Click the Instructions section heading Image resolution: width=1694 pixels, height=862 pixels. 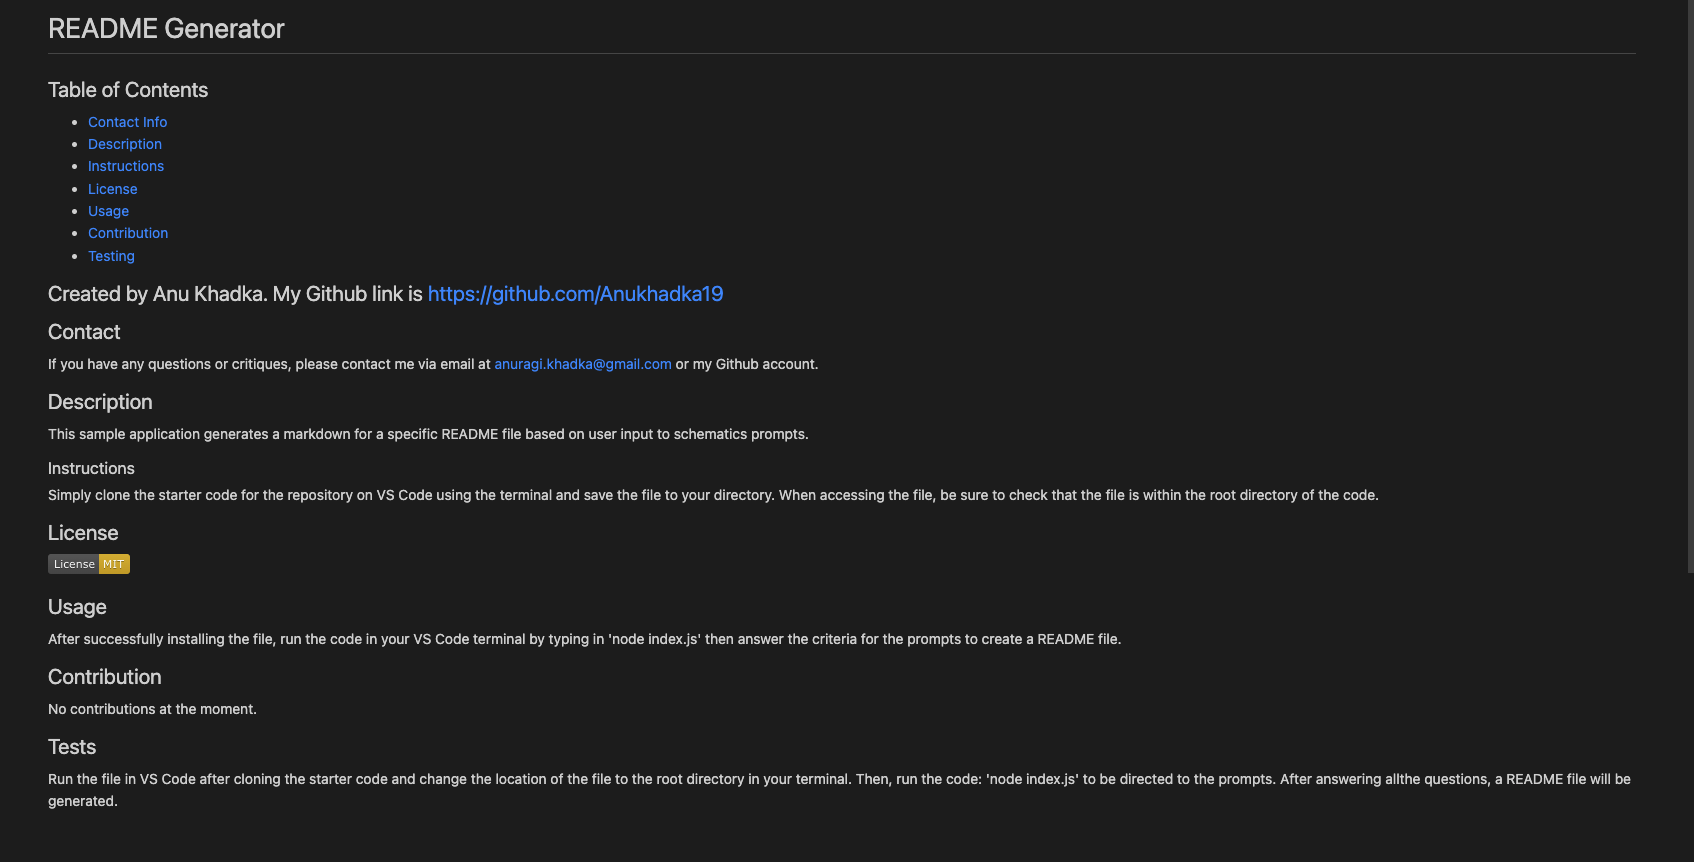pyautogui.click(x=91, y=468)
